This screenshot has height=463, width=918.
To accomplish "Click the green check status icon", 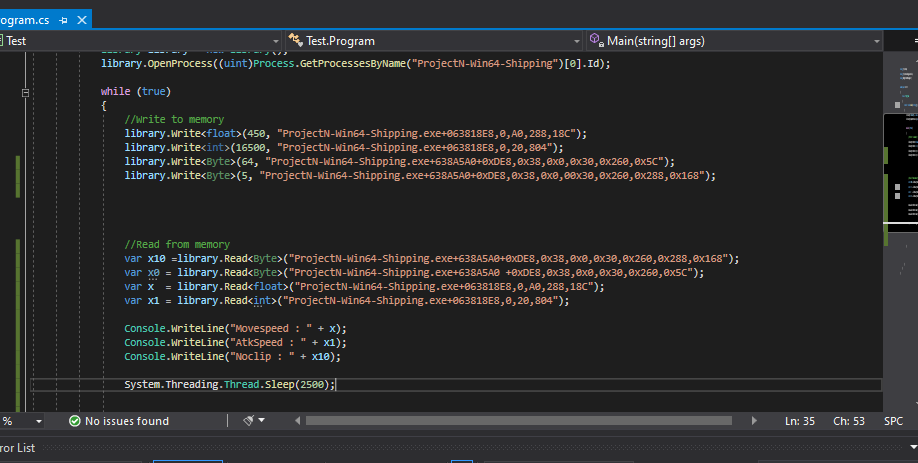I will coord(74,421).
